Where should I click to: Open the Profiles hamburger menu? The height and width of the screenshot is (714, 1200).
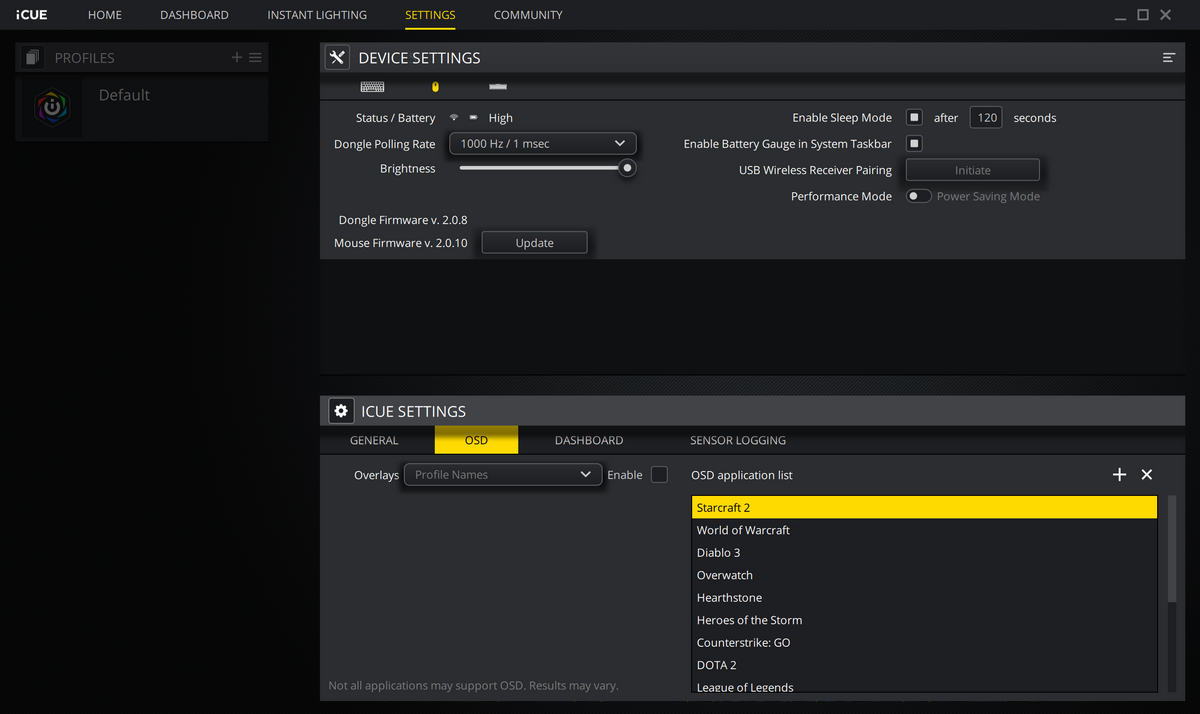pos(256,58)
